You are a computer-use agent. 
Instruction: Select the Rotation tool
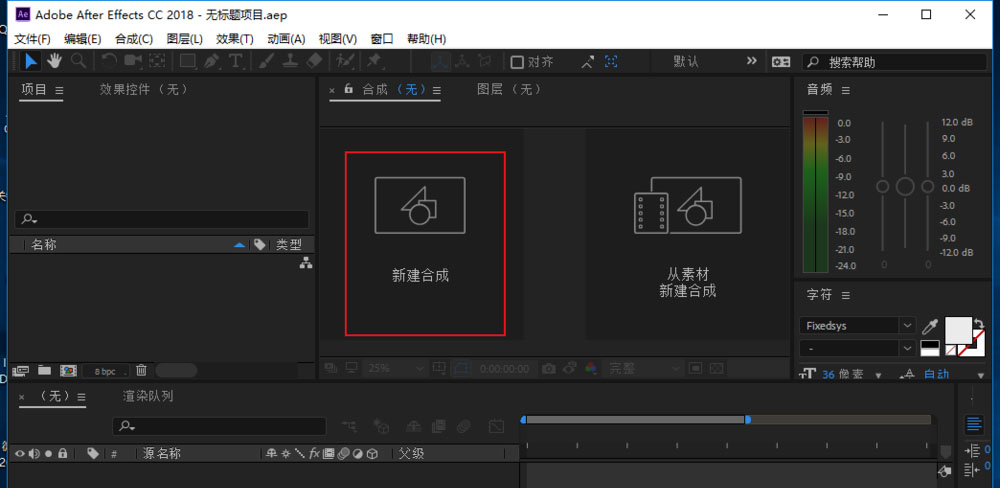109,61
